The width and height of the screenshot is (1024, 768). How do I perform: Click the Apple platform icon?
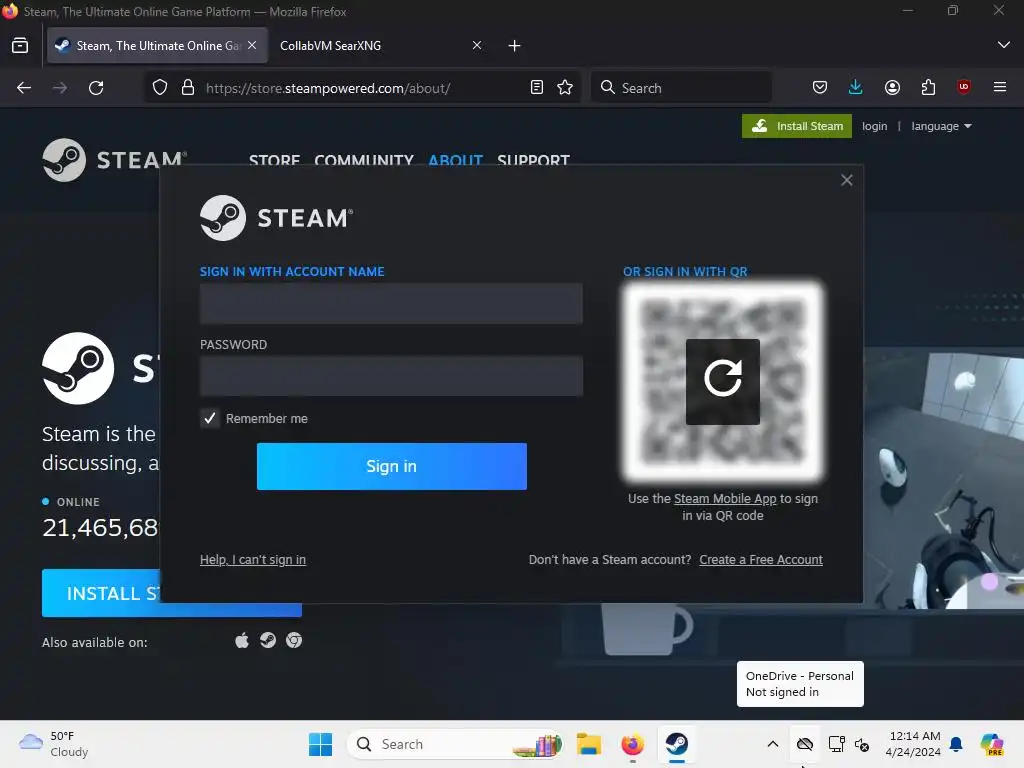(242, 641)
